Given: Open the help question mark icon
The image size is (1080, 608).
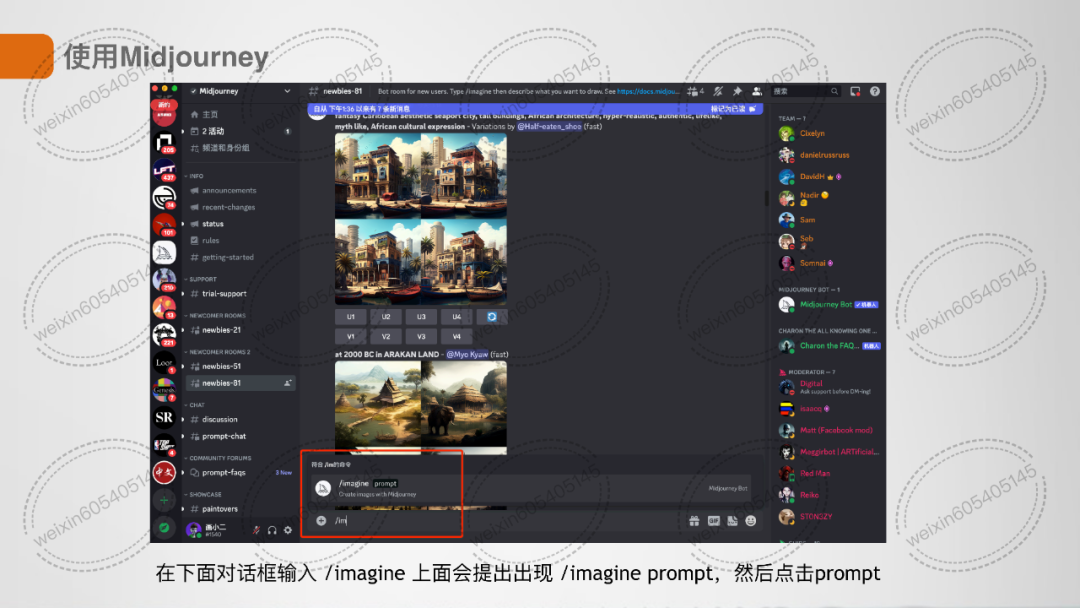Looking at the screenshot, I should click(875, 91).
